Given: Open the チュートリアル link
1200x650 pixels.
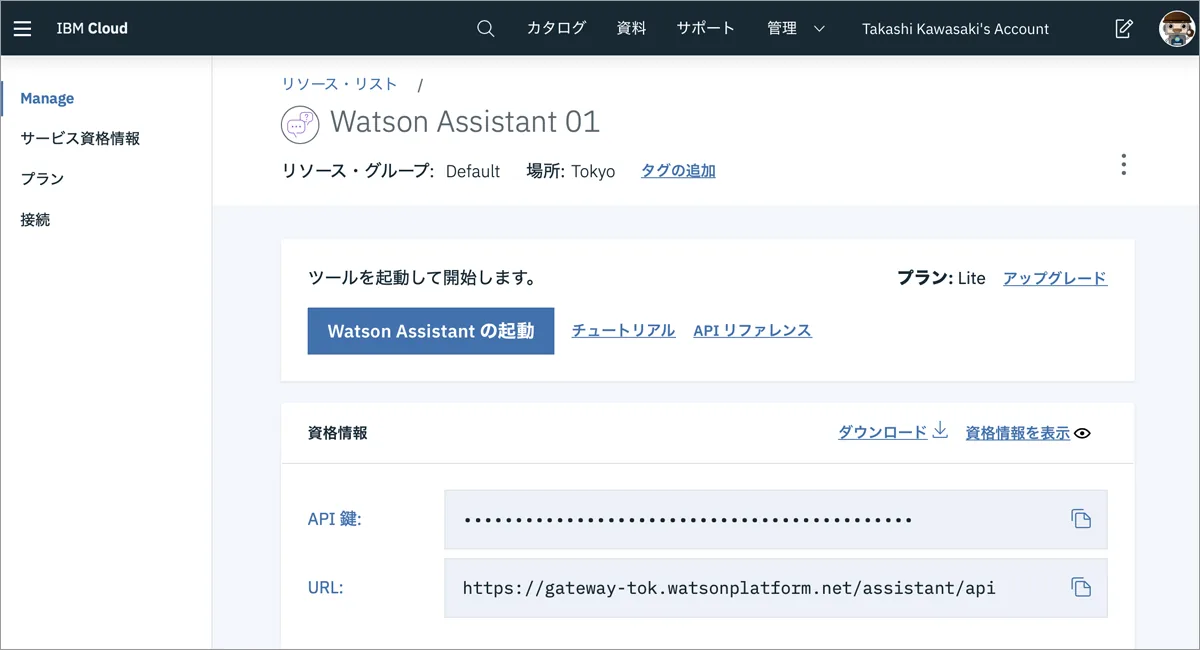Looking at the screenshot, I should coord(623,331).
